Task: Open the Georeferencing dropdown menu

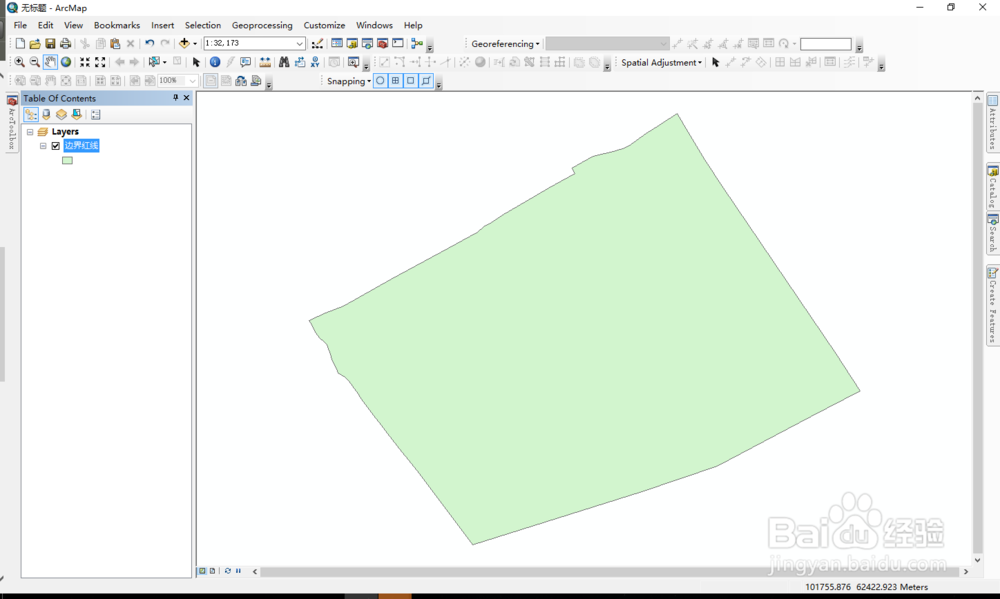Action: pos(505,43)
